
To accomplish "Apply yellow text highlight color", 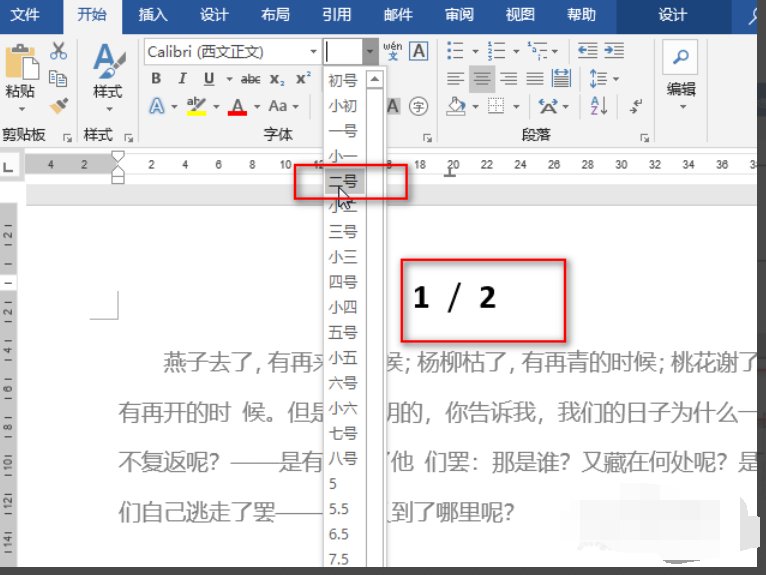I will coord(196,106).
